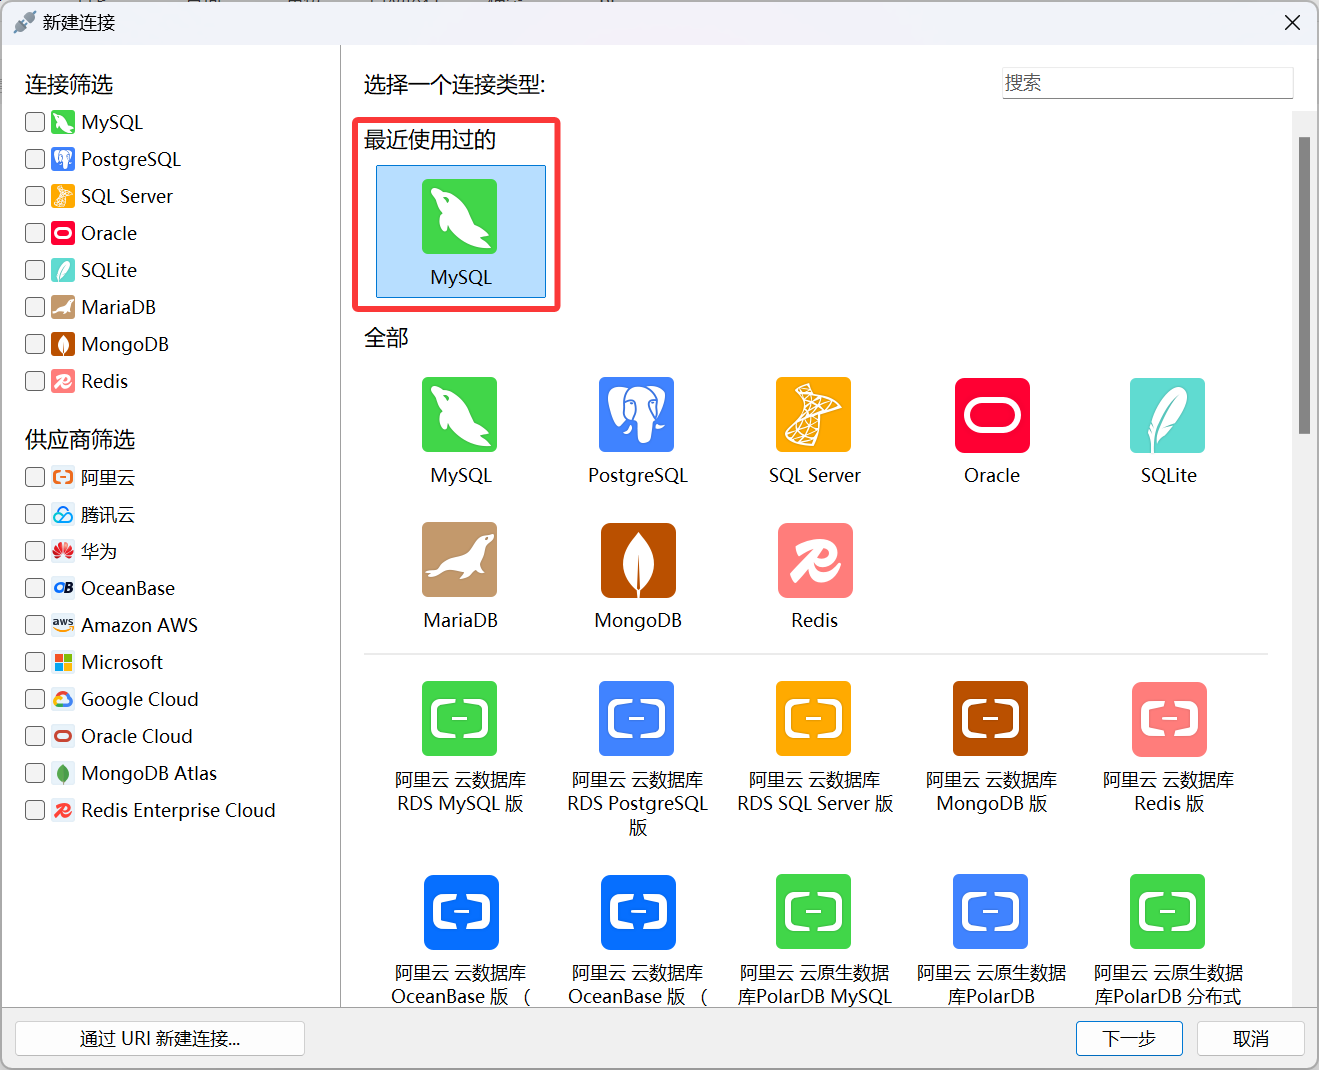Screen dimensions: 1319x1070
Task: Tick the Redis connection filter checkbox
Action: 35,381
